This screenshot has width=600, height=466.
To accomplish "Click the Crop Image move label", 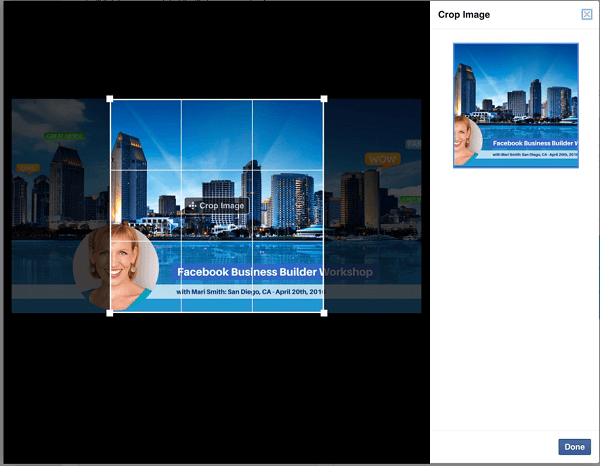I will [x=217, y=206].
